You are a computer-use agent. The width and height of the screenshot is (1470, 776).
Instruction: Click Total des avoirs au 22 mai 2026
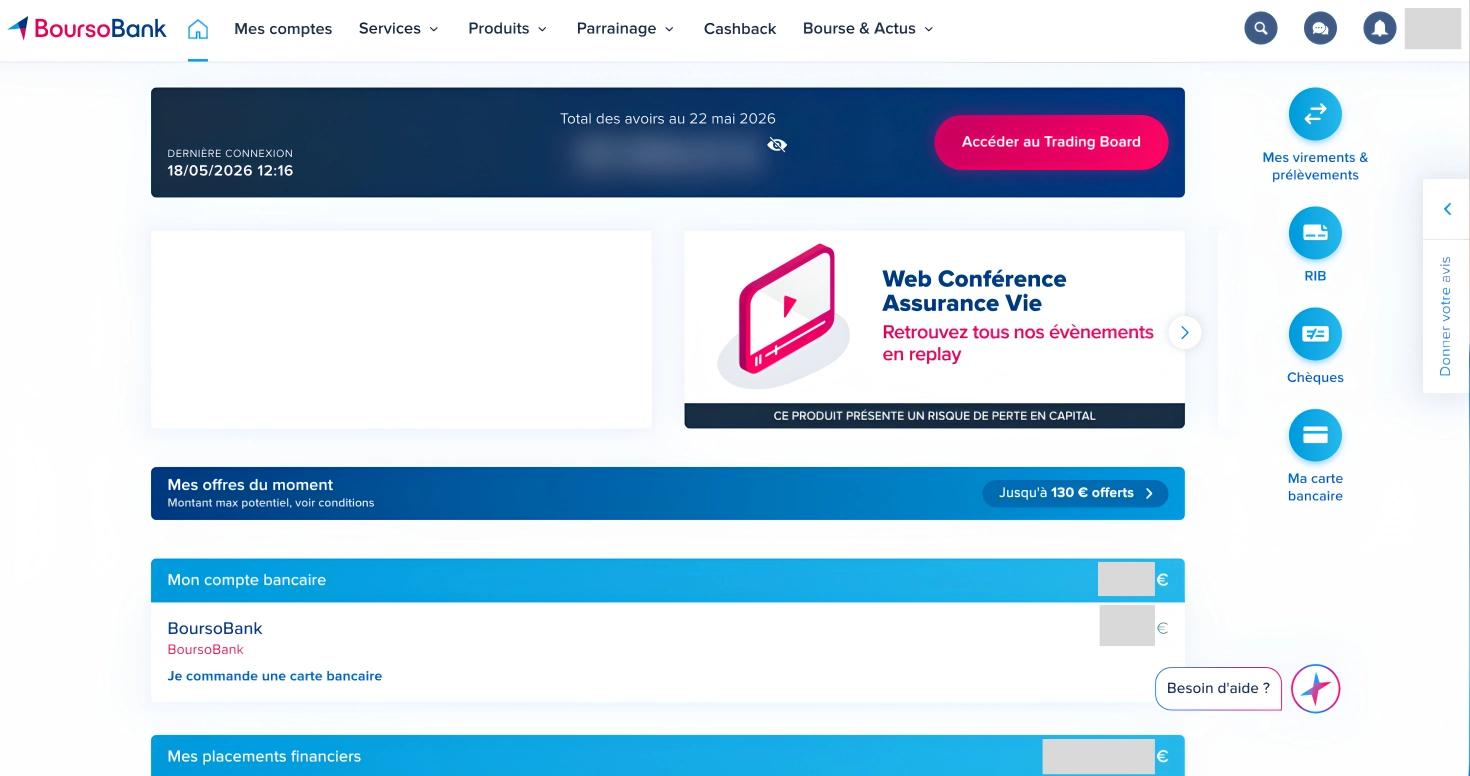[x=668, y=118]
